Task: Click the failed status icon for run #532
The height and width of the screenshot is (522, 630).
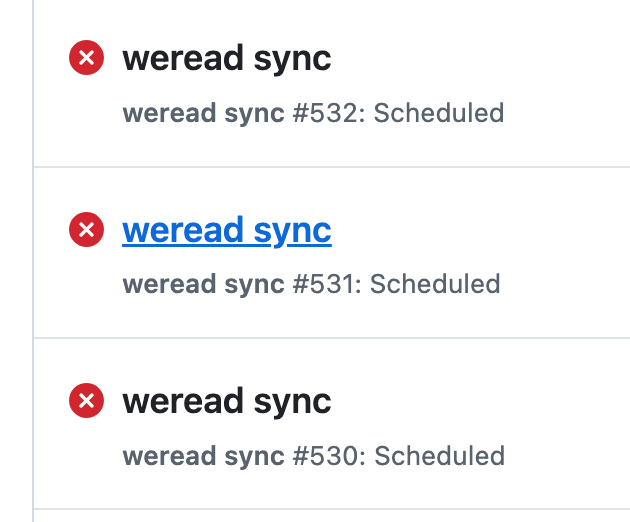Action: coord(87,59)
